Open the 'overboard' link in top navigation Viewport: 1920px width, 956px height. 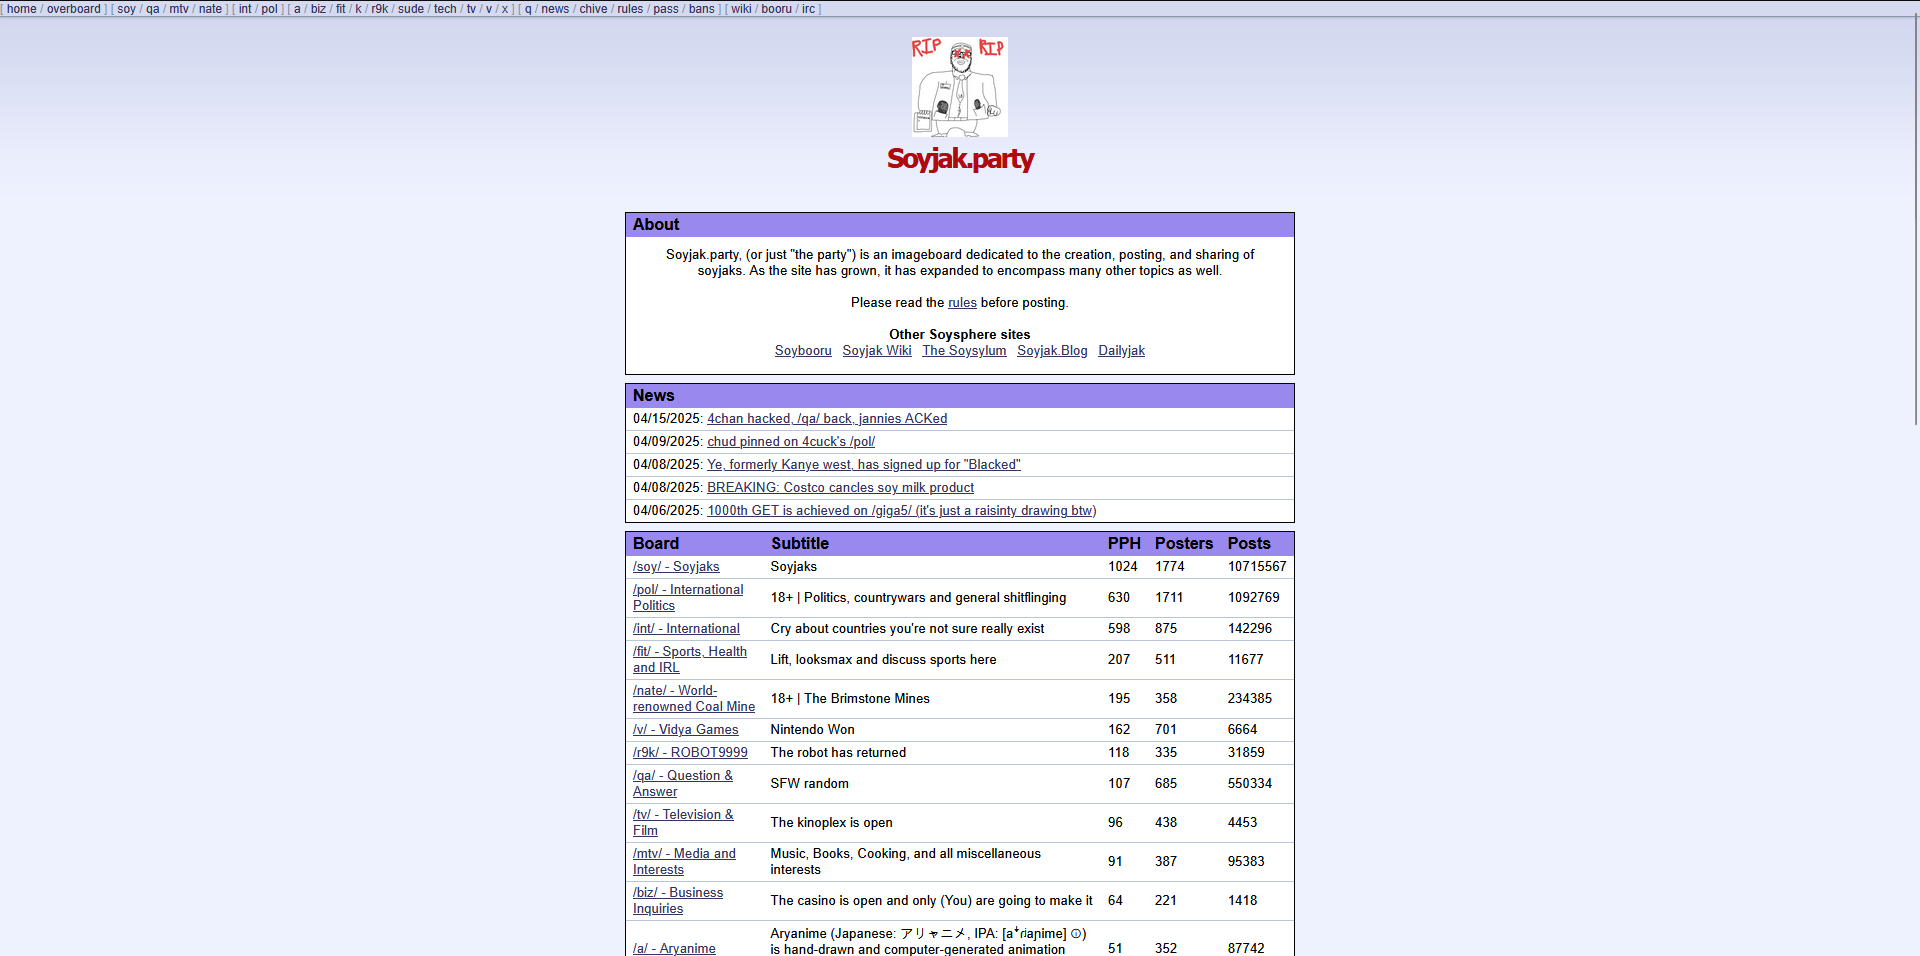(73, 9)
